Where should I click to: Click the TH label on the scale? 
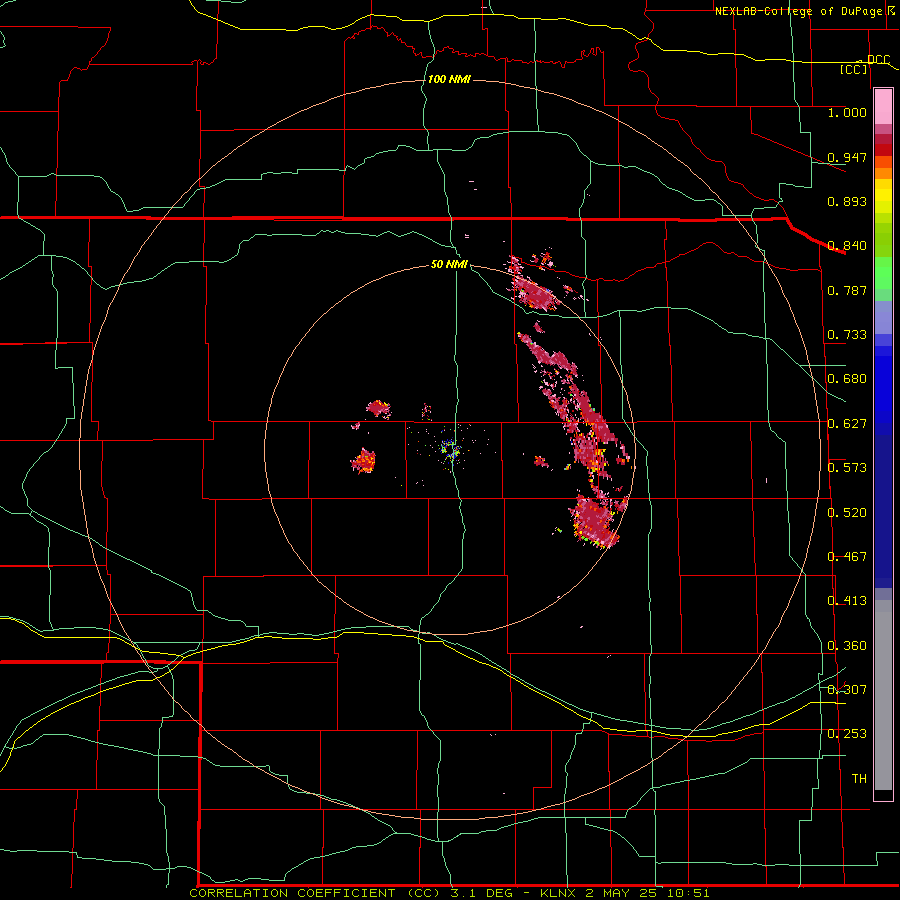click(x=859, y=779)
